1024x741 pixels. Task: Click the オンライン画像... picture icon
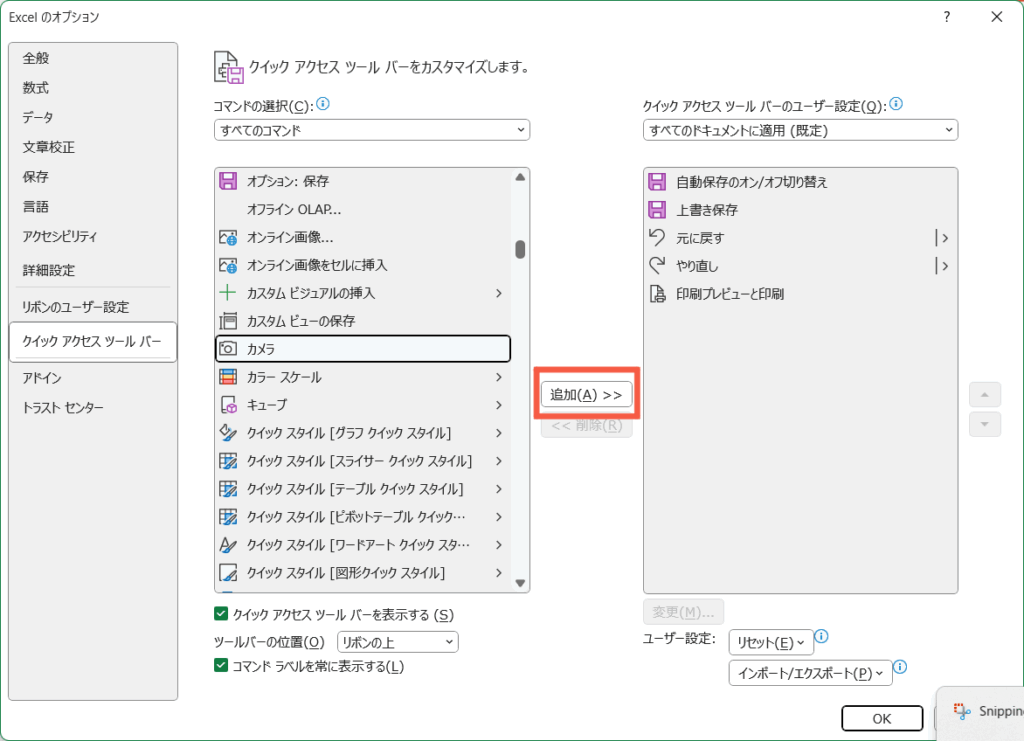[x=228, y=237]
